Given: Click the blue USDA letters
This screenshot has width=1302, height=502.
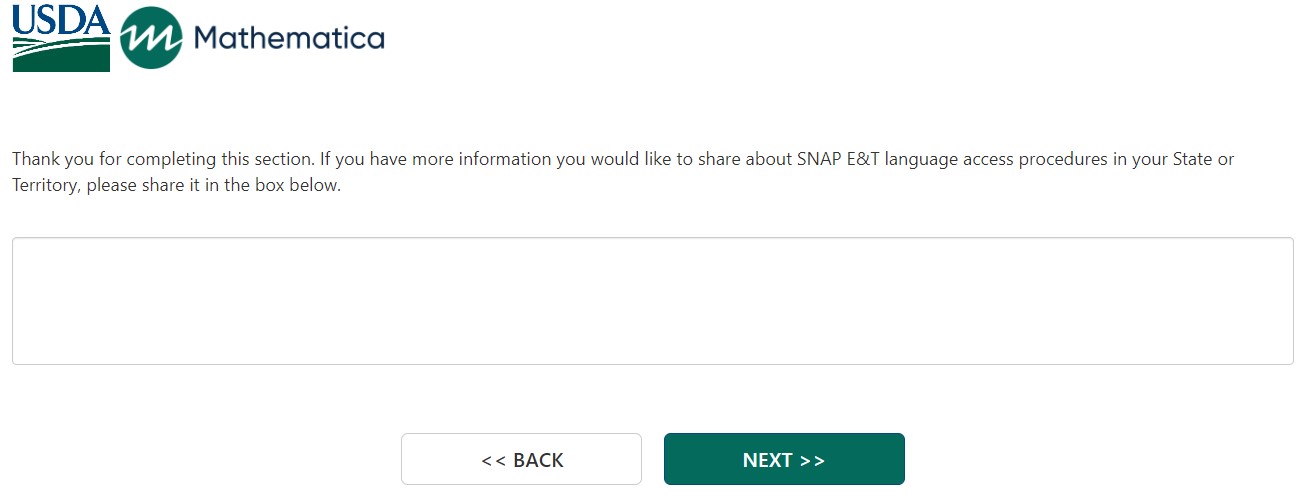Looking at the screenshot, I should [61, 22].
